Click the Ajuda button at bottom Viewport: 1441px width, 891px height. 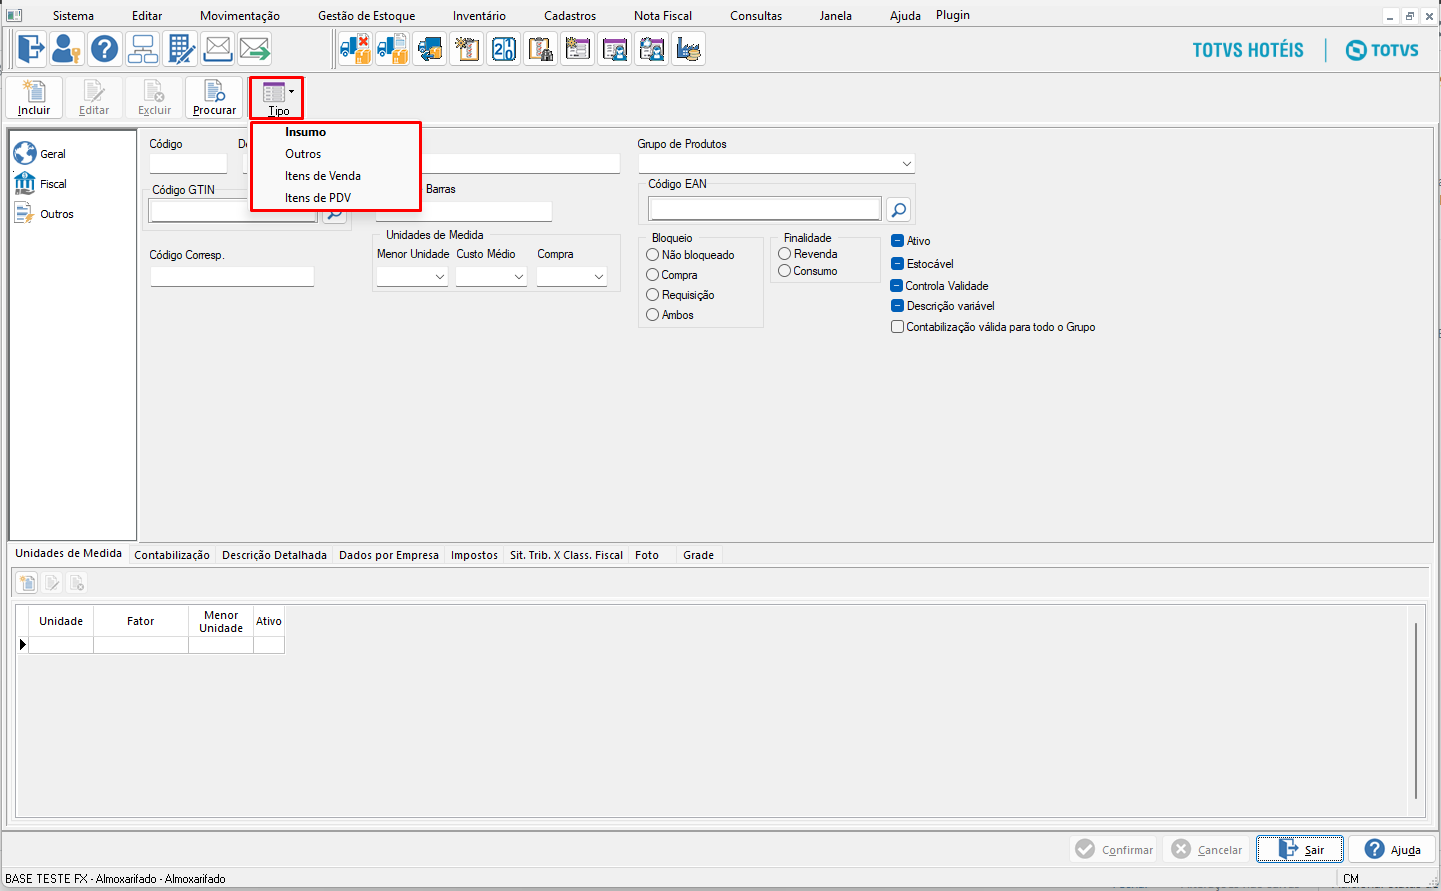pos(1392,849)
